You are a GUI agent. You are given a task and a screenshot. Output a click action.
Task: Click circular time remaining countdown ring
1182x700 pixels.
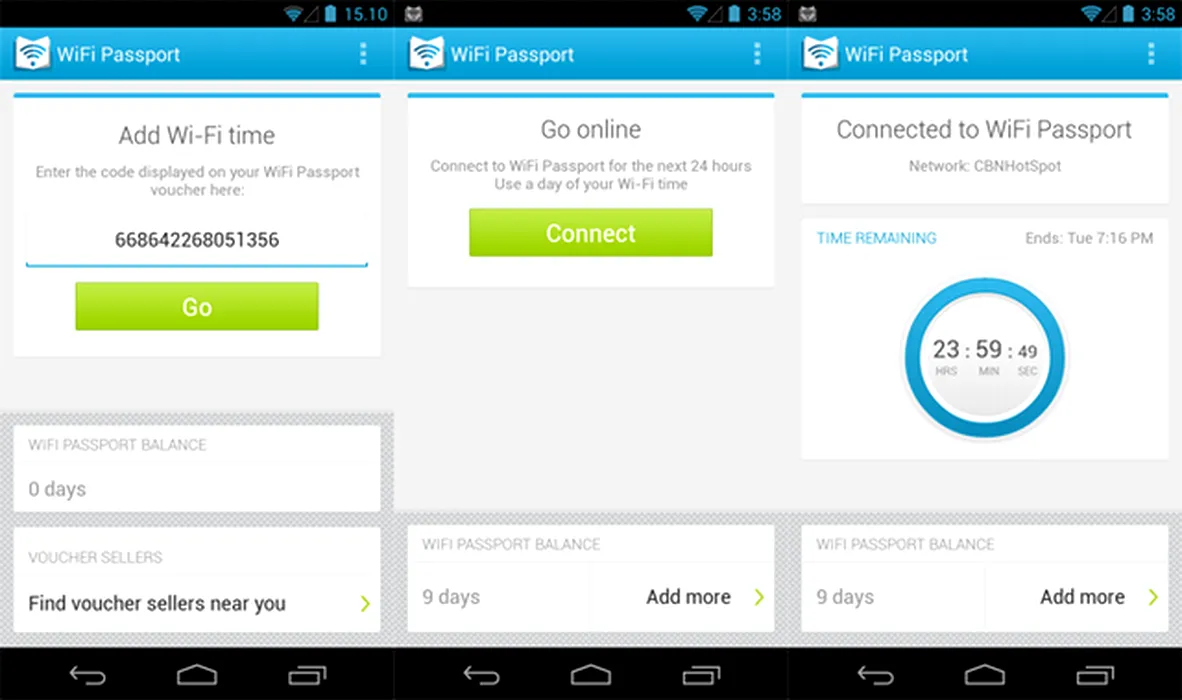[984, 358]
